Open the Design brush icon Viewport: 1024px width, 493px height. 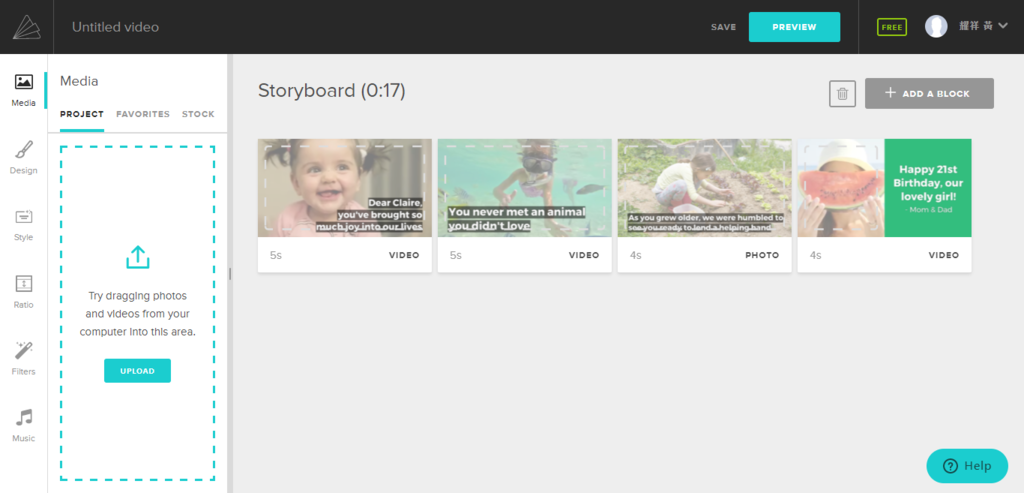click(x=24, y=150)
